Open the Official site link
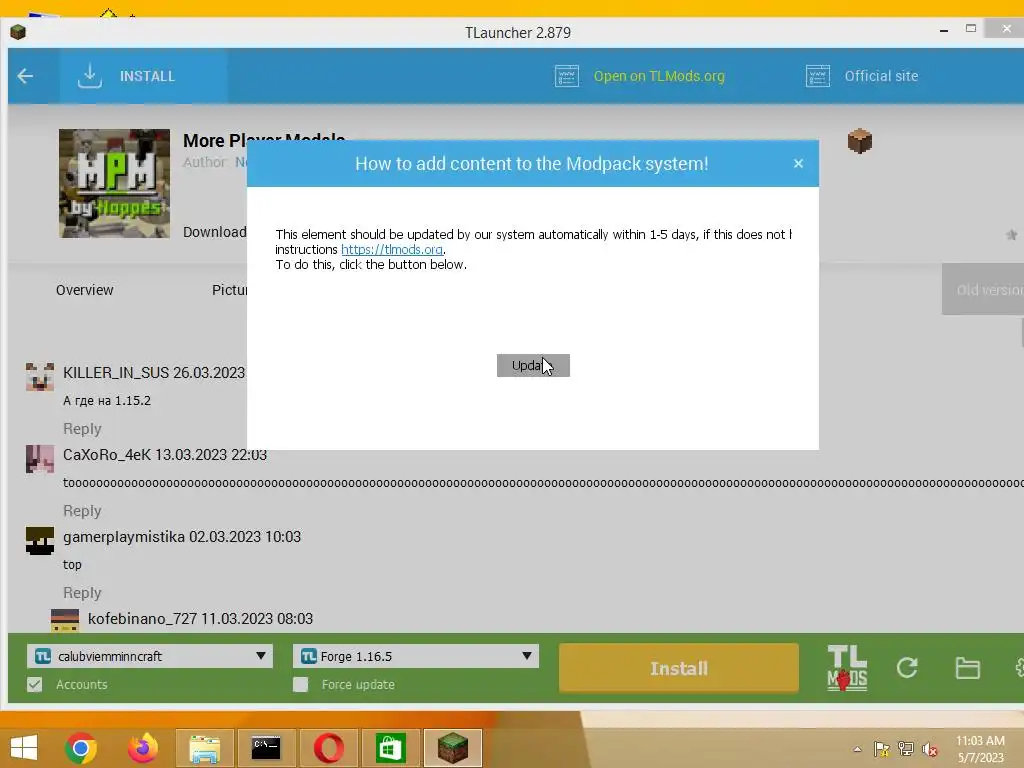The height and width of the screenshot is (768, 1024). pyautogui.click(x=881, y=76)
